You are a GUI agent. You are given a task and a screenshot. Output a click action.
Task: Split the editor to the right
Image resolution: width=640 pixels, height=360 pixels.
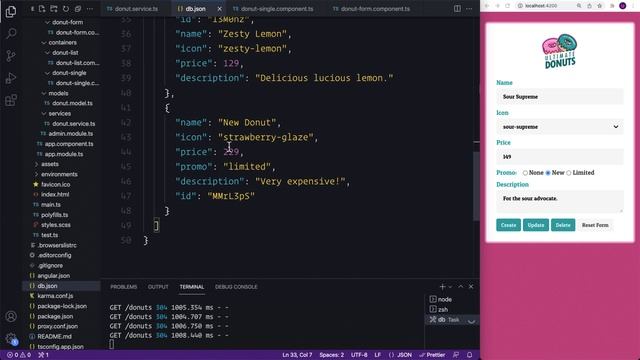pos(457,9)
